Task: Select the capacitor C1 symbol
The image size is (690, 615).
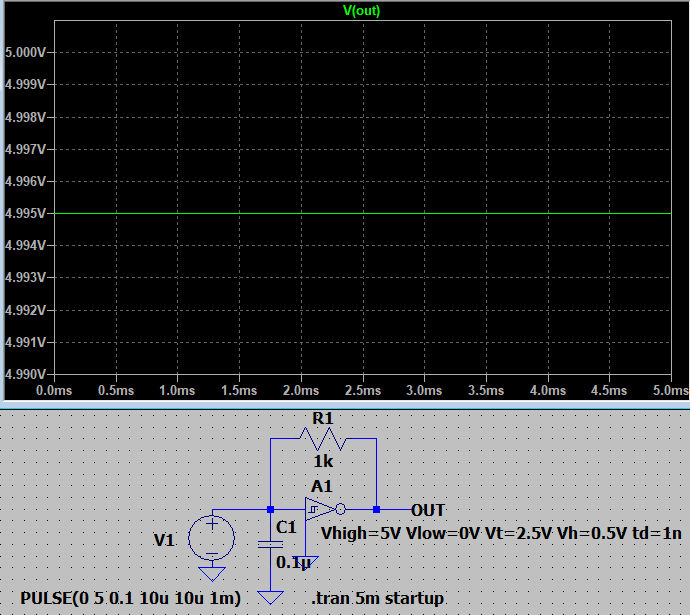Action: tap(270, 544)
